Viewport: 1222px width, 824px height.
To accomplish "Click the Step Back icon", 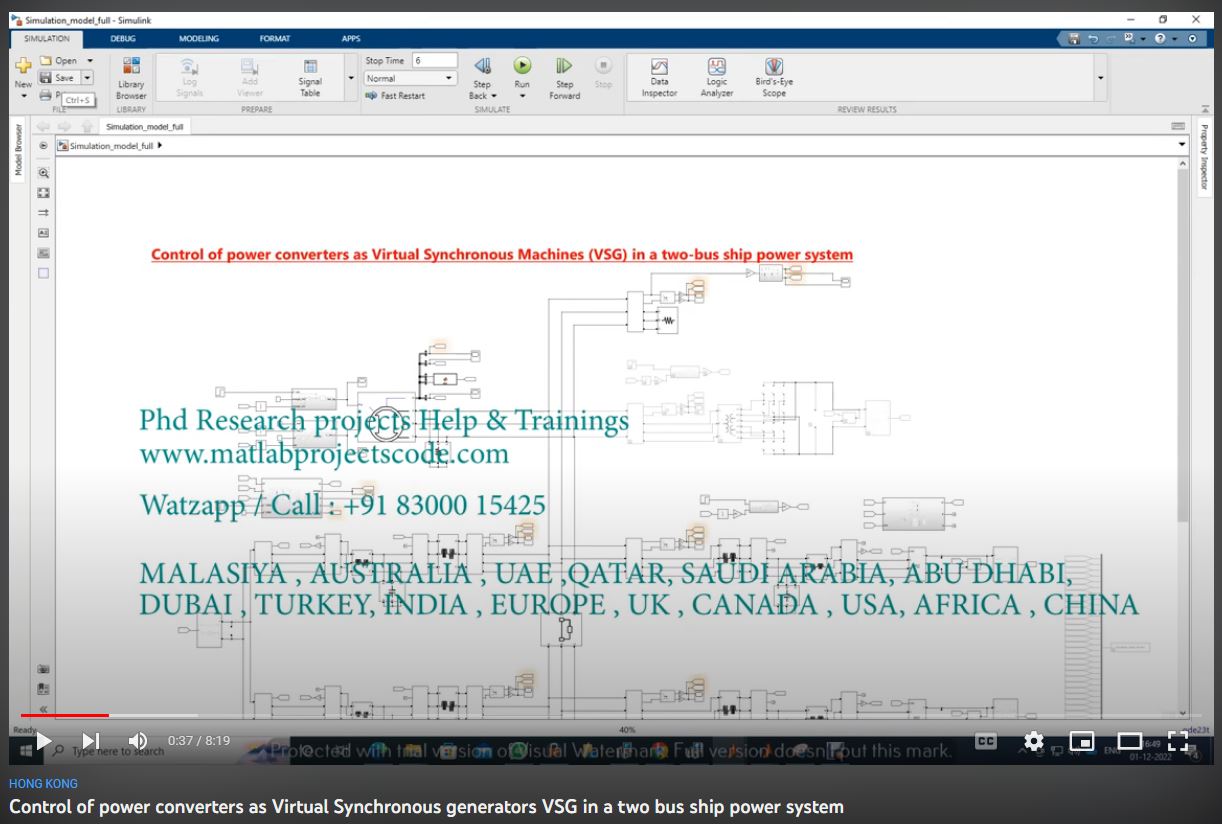I will (x=482, y=66).
